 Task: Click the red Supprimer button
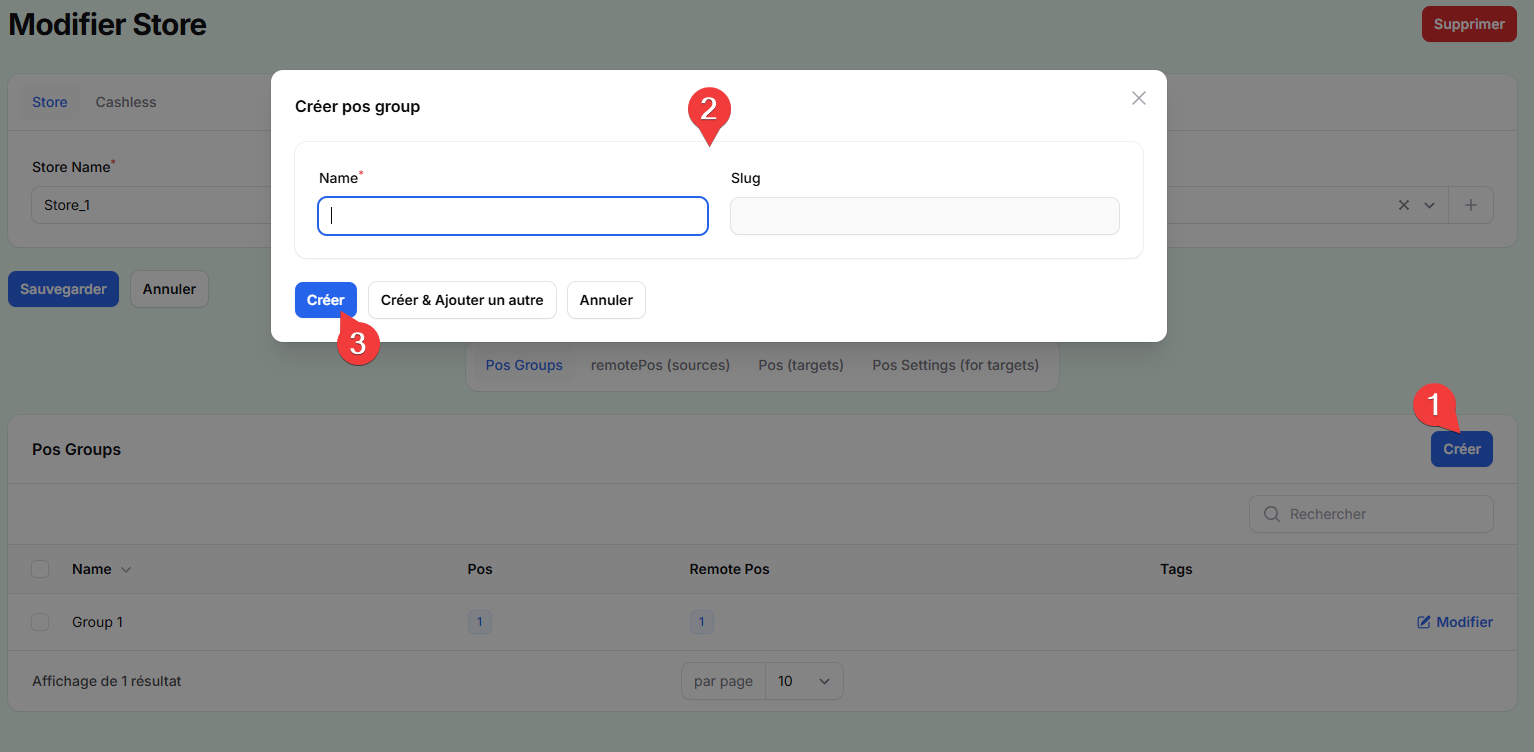[x=1469, y=24]
